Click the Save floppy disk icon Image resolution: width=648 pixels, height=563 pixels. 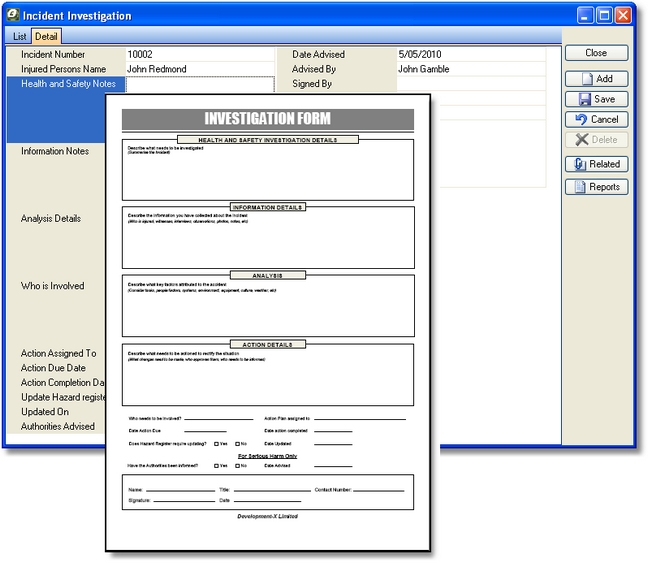click(584, 99)
